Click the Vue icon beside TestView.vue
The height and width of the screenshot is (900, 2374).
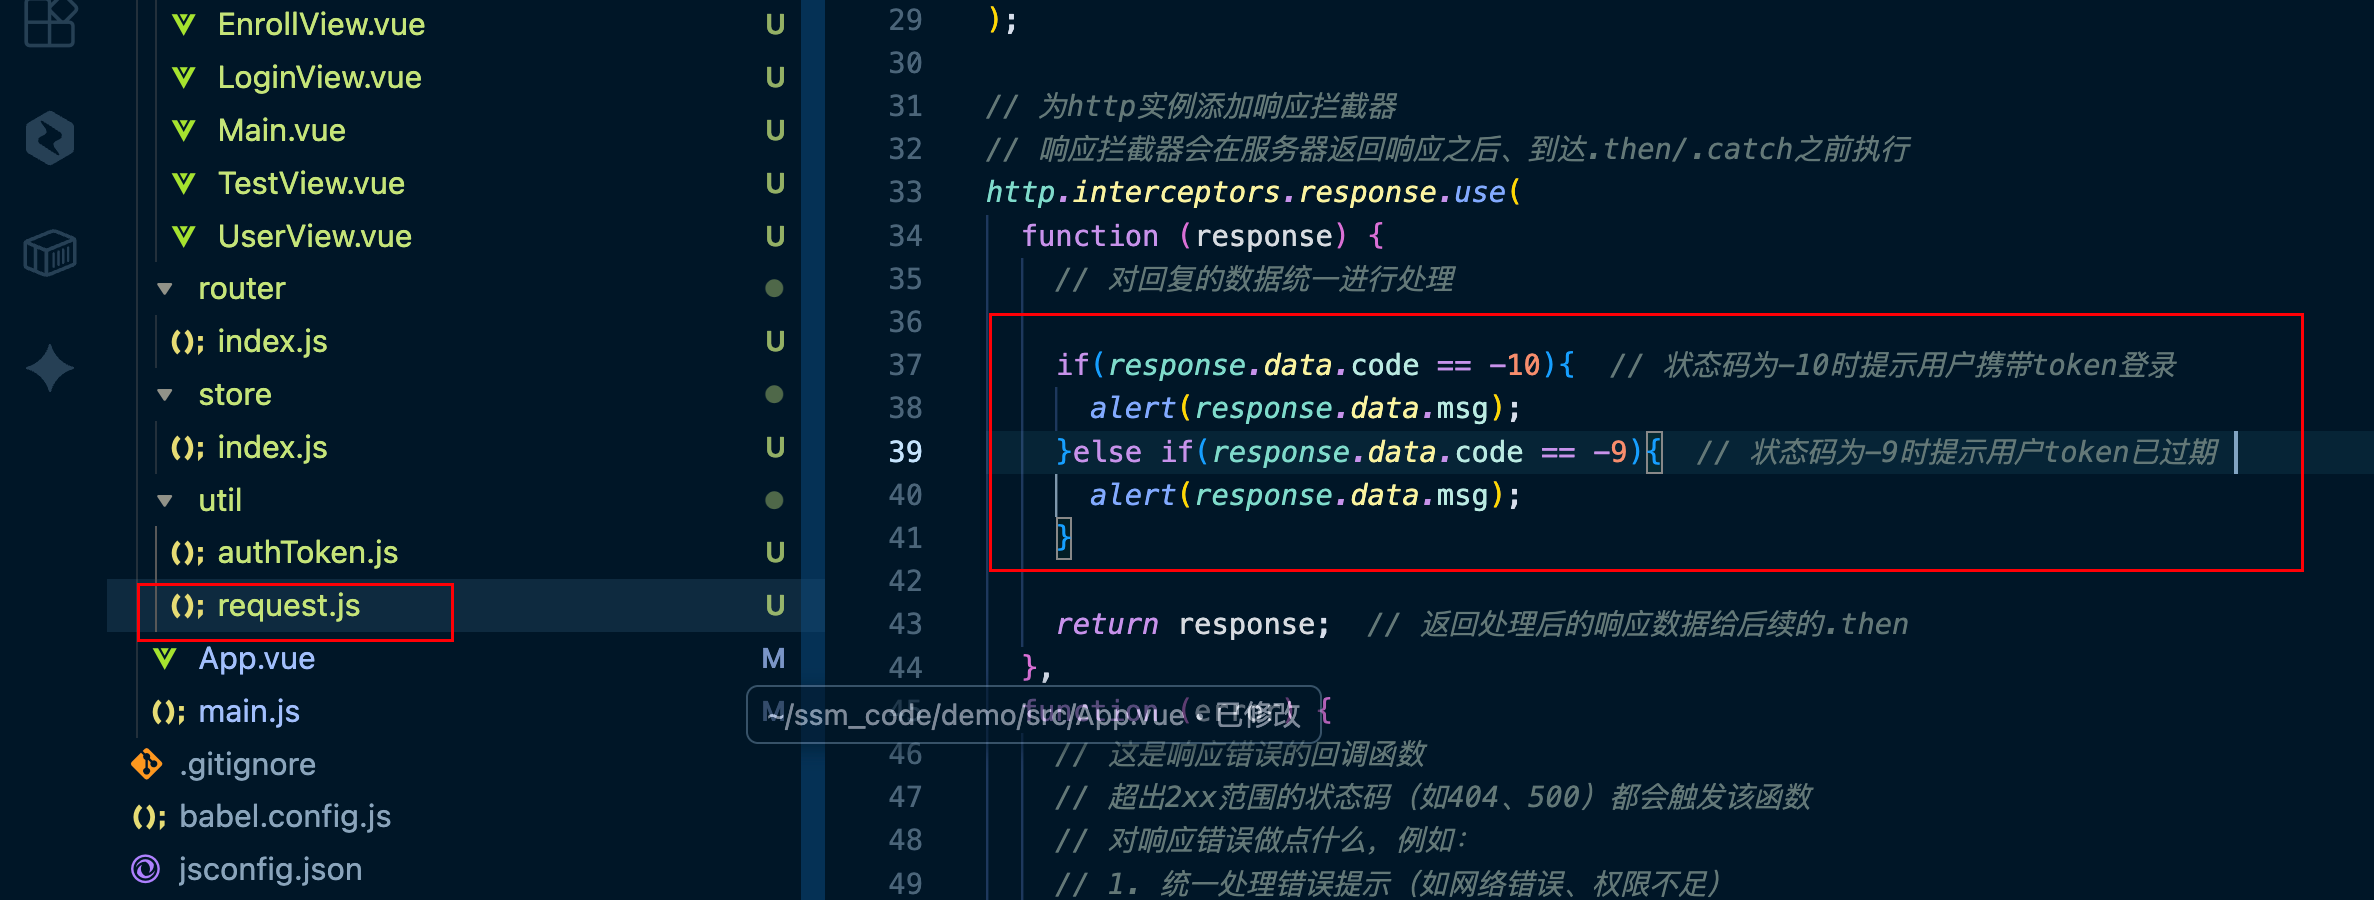(x=184, y=184)
